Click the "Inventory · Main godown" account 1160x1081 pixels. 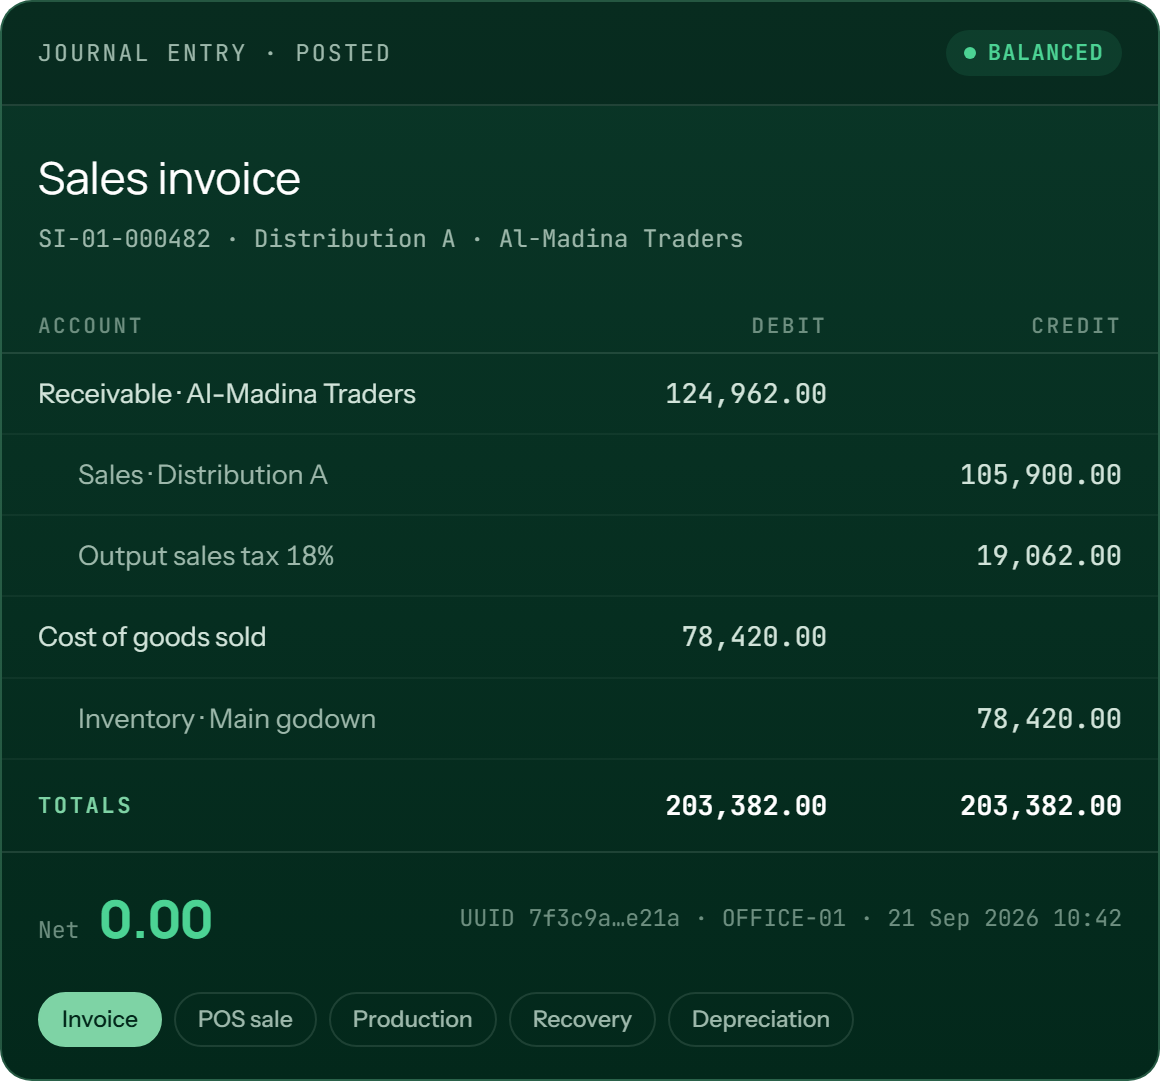coord(227,719)
